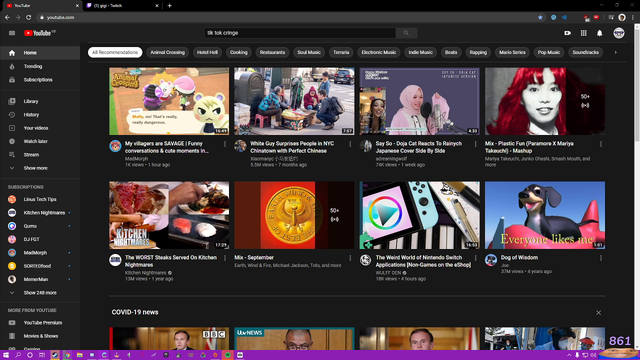
Task: Open the BBC COVID-19 news video thumbnail
Action: tap(169, 338)
